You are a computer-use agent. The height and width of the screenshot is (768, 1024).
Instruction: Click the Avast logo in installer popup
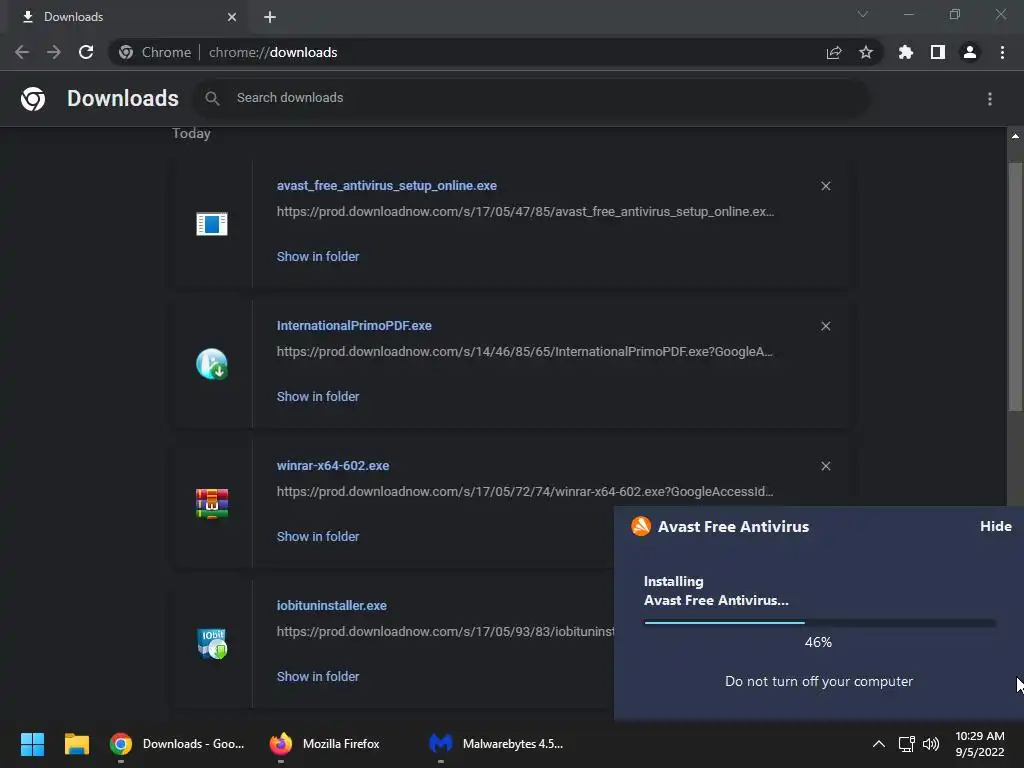coord(641,526)
